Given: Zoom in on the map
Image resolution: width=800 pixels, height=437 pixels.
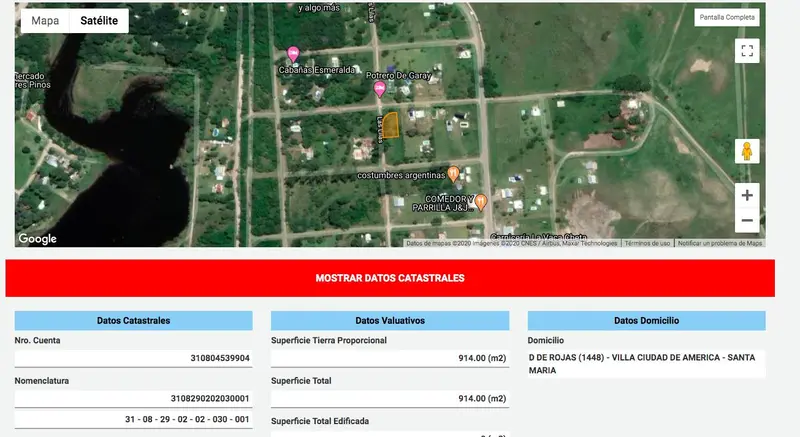Looking at the screenshot, I should pyautogui.click(x=747, y=195).
